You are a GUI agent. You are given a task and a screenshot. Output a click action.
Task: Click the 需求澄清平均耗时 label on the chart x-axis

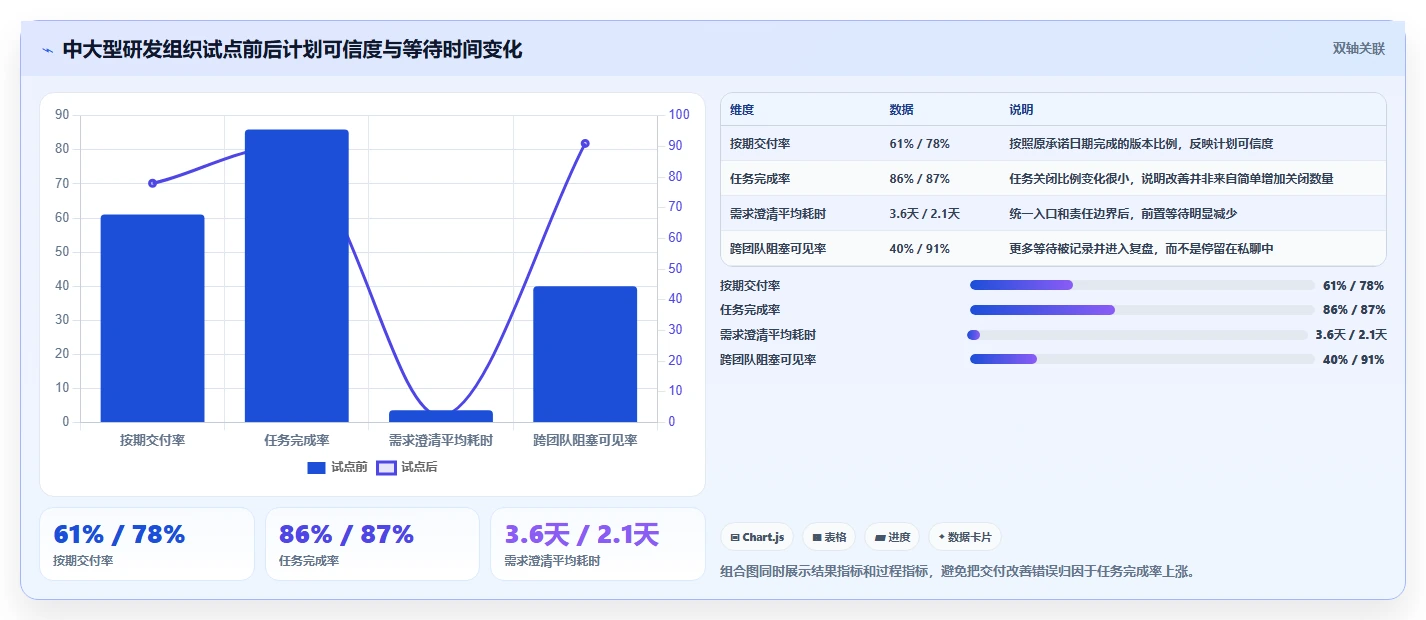click(x=441, y=440)
